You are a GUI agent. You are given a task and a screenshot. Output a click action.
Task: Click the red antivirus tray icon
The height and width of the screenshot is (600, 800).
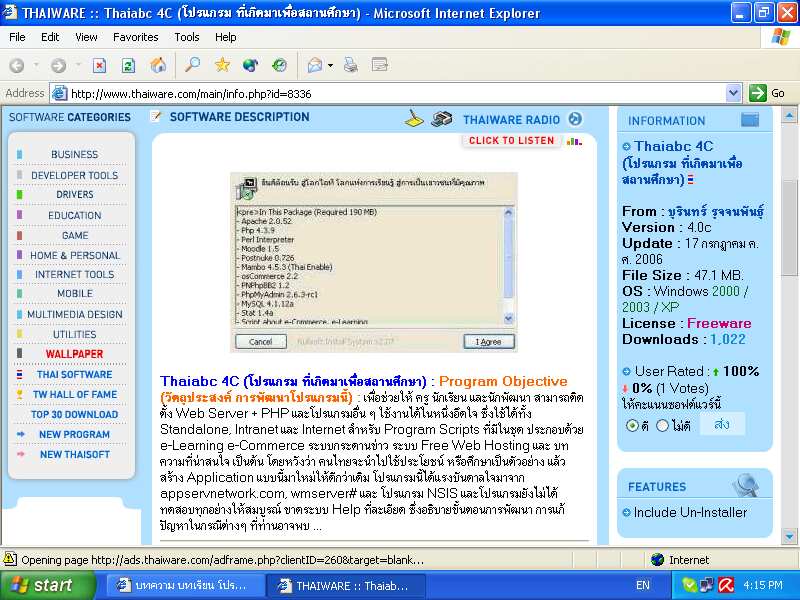pos(726,585)
